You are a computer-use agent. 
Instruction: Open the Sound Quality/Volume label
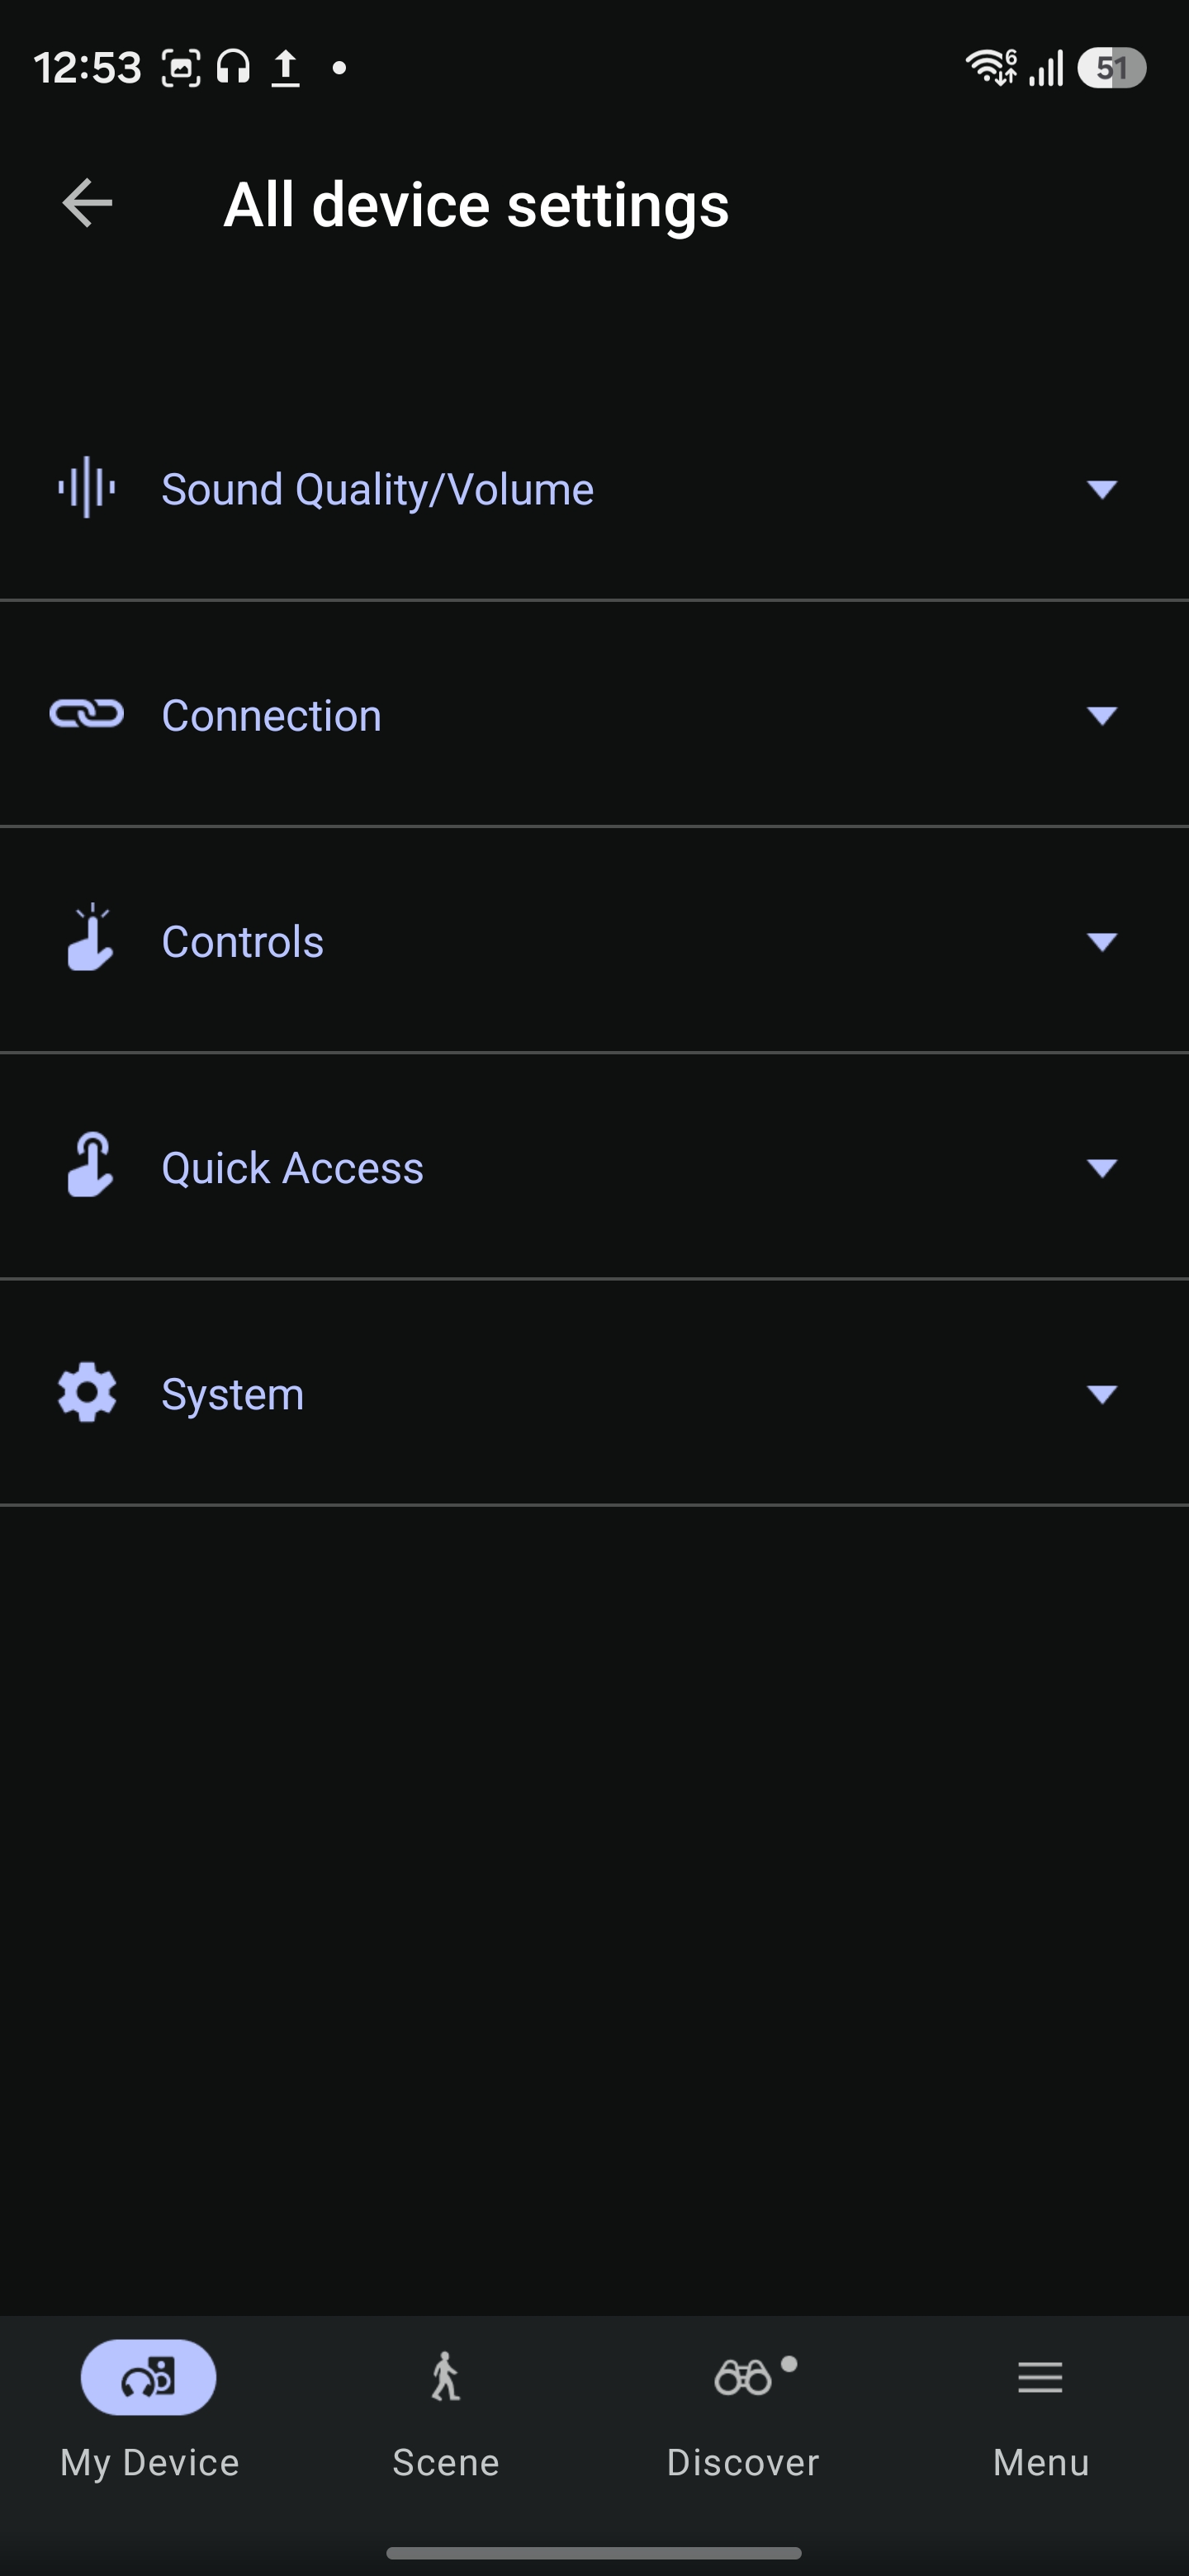tap(377, 490)
